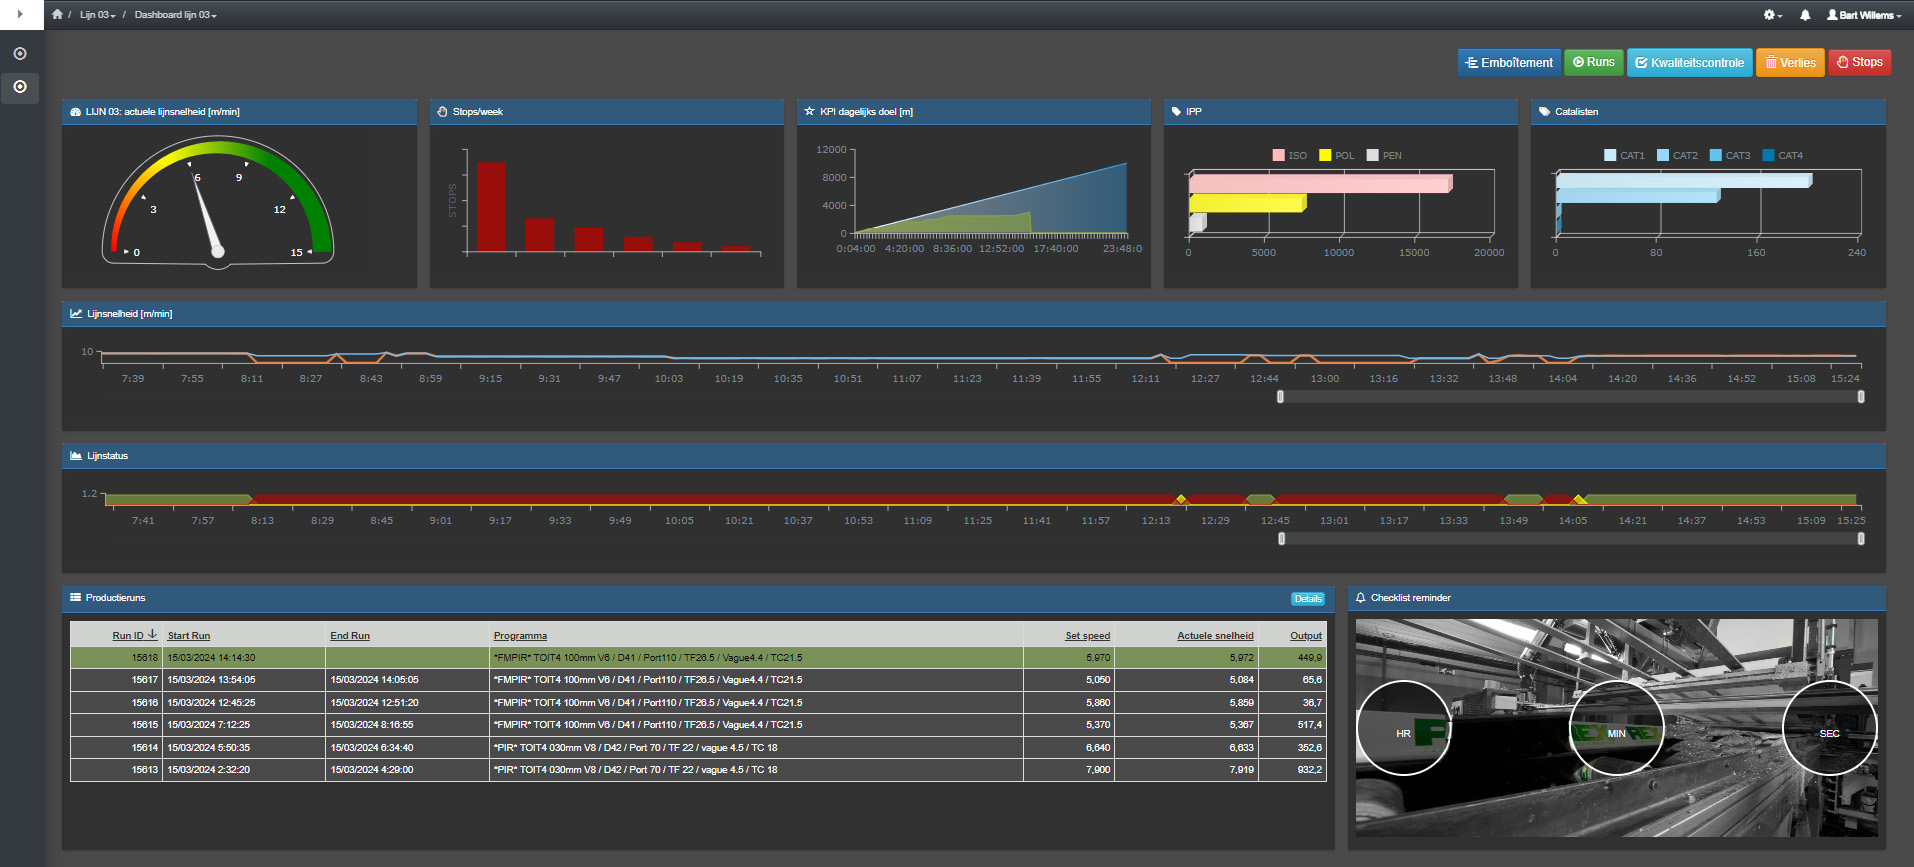1914x867 pixels.
Task: Click the area chart icon in Lijnstatus header
Action: tap(76, 456)
